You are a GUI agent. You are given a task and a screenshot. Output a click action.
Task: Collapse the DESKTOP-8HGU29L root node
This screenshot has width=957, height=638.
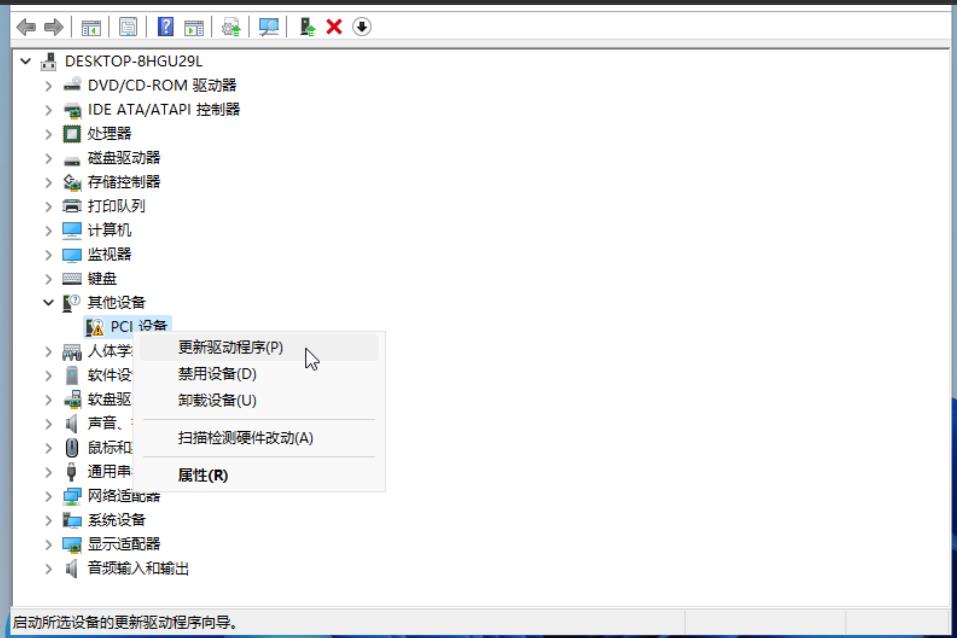[x=26, y=61]
